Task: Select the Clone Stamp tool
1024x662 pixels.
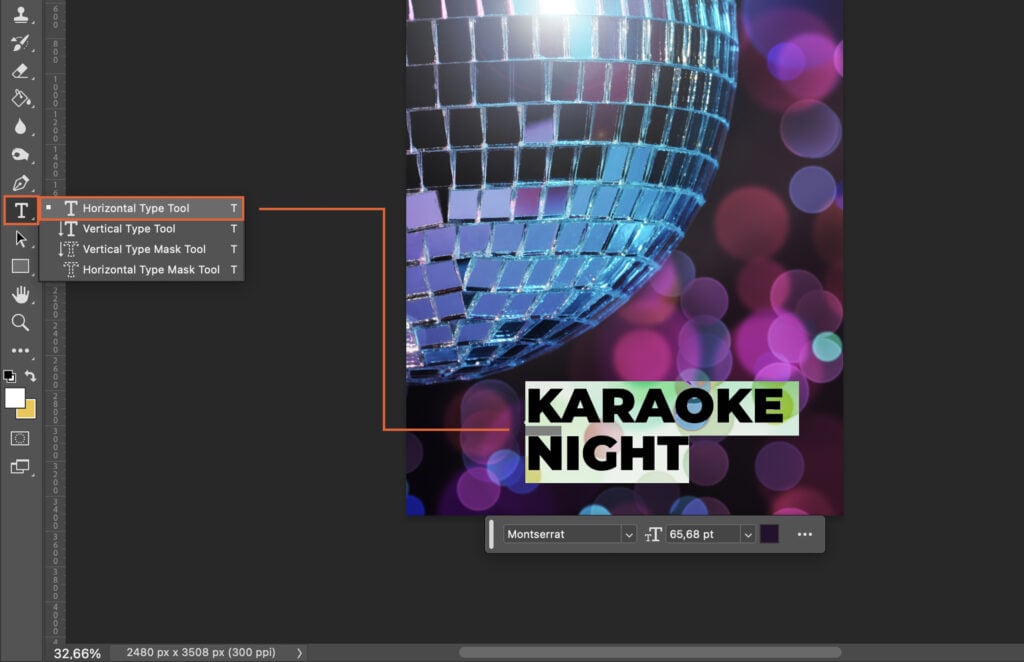Action: tap(20, 17)
